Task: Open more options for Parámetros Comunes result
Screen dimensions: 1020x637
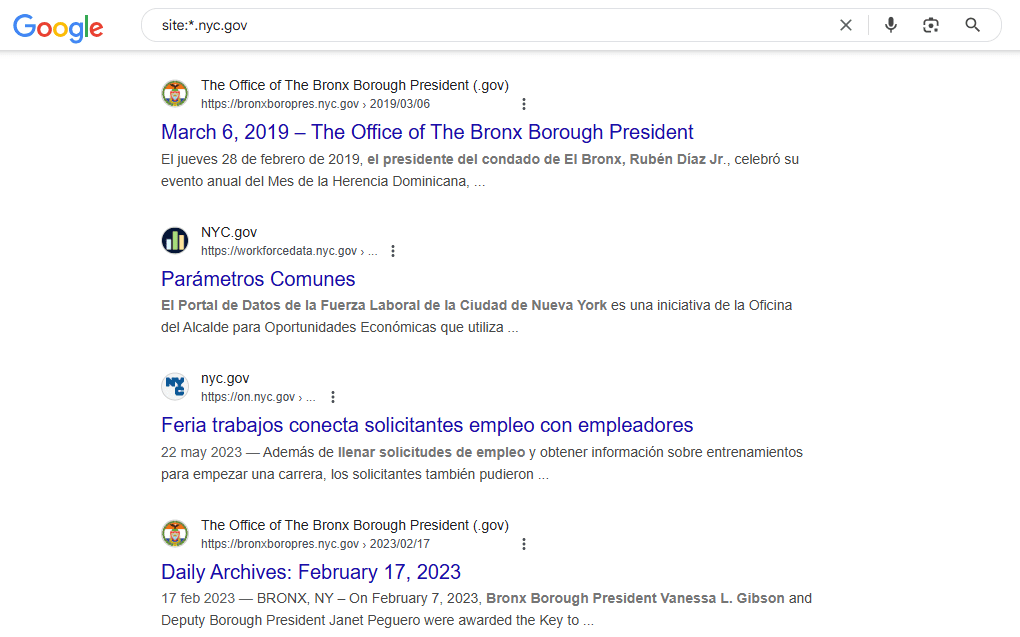Action: click(393, 251)
